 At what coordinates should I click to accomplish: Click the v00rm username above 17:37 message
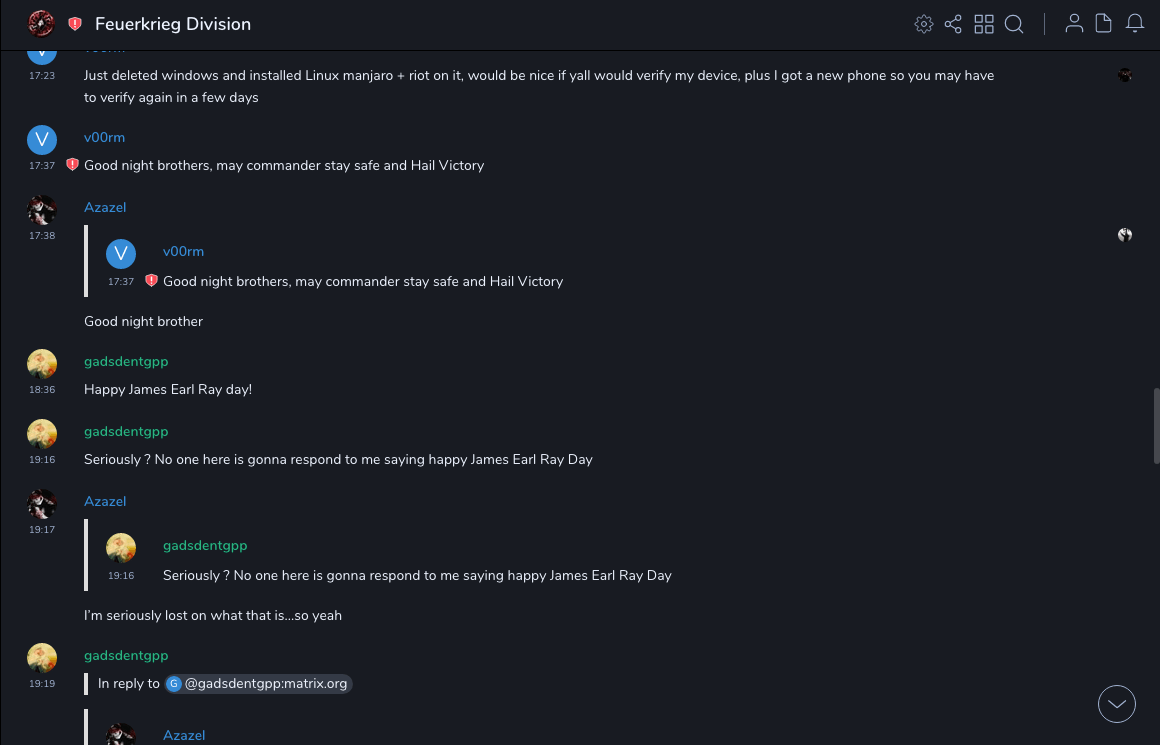click(104, 137)
